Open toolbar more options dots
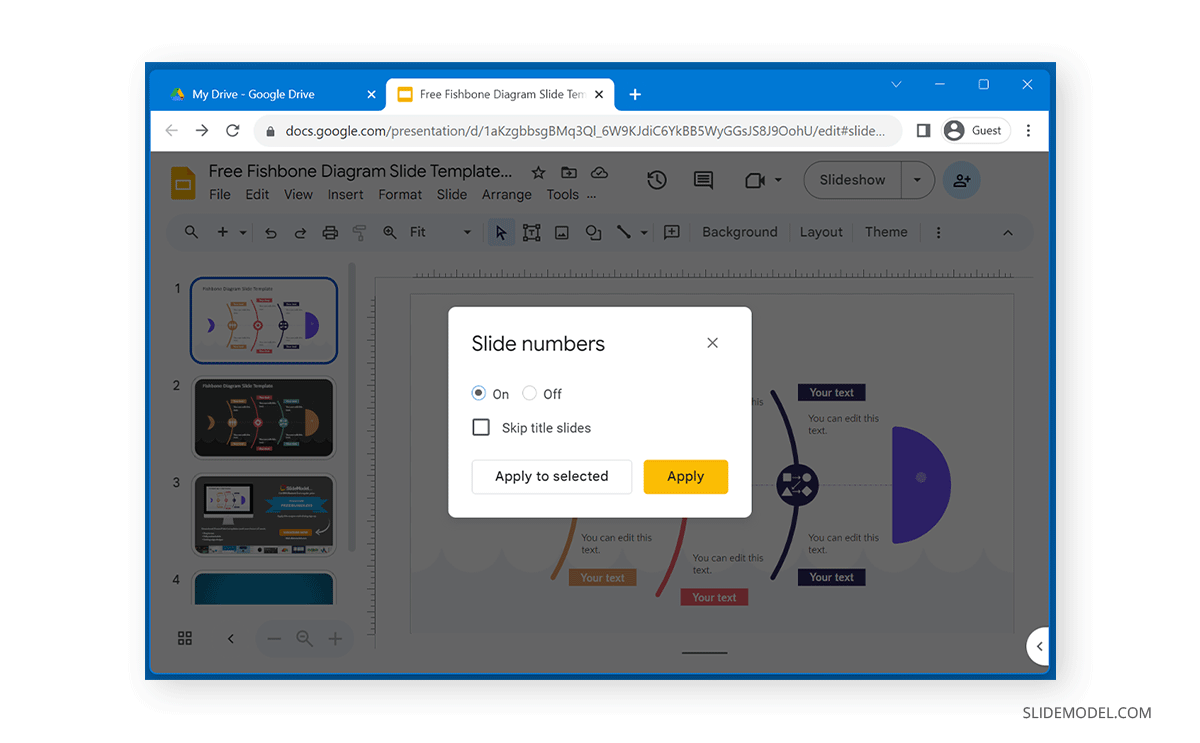Viewport: 1200px width, 743px height. (938, 232)
